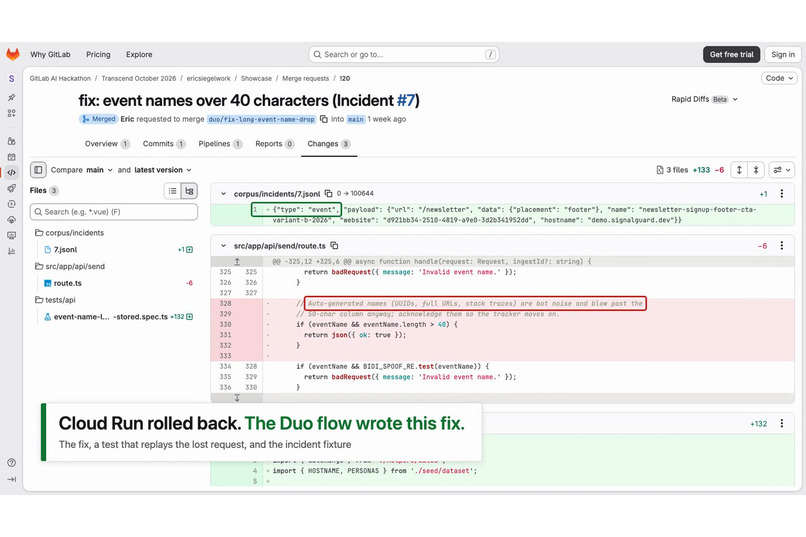Select the Changes tab
Viewport: 806px width, 537px height.
329,144
